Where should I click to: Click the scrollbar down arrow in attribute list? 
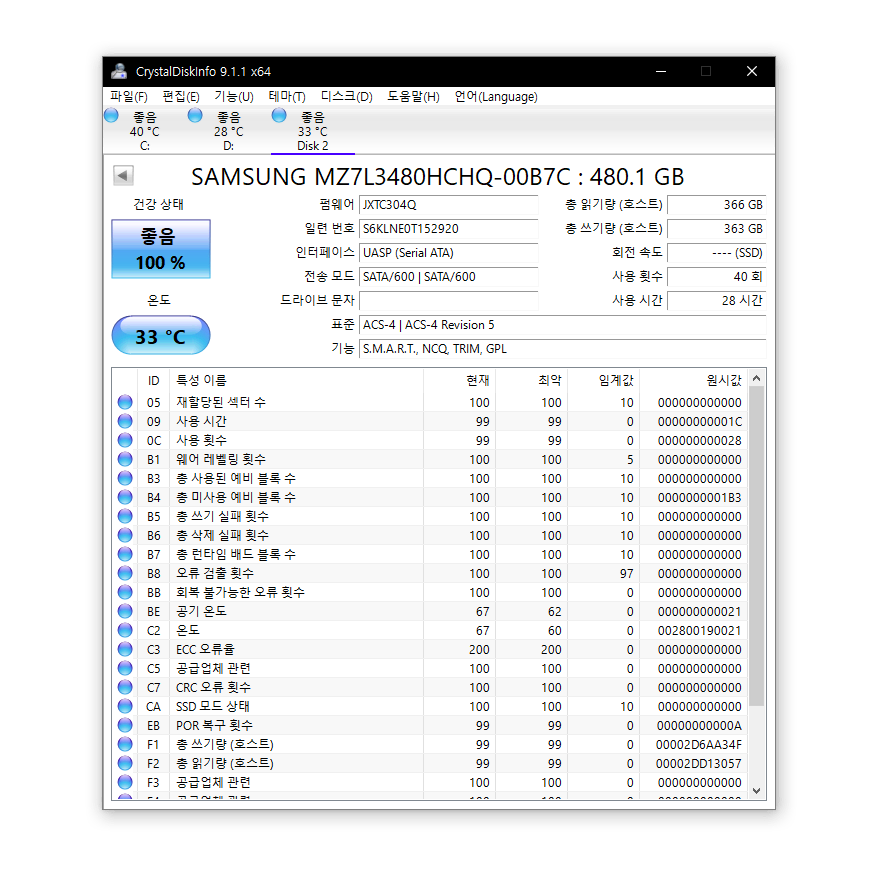pyautogui.click(x=757, y=791)
